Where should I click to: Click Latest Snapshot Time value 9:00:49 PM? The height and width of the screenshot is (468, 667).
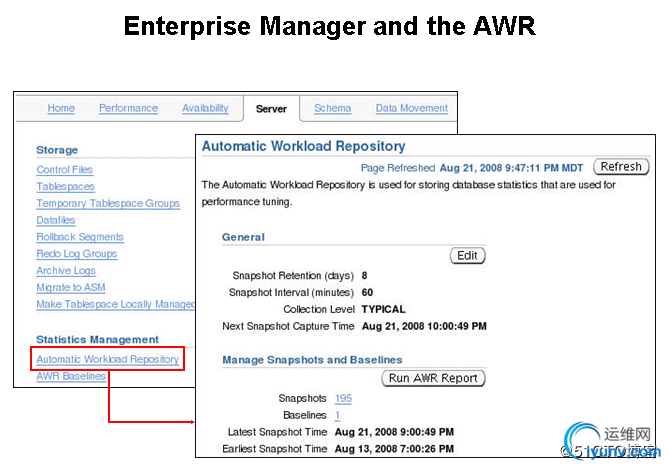(x=394, y=432)
